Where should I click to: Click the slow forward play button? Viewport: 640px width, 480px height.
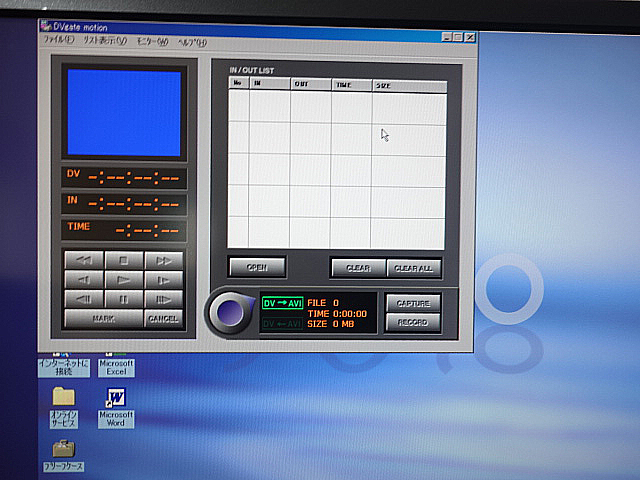[x=163, y=279]
